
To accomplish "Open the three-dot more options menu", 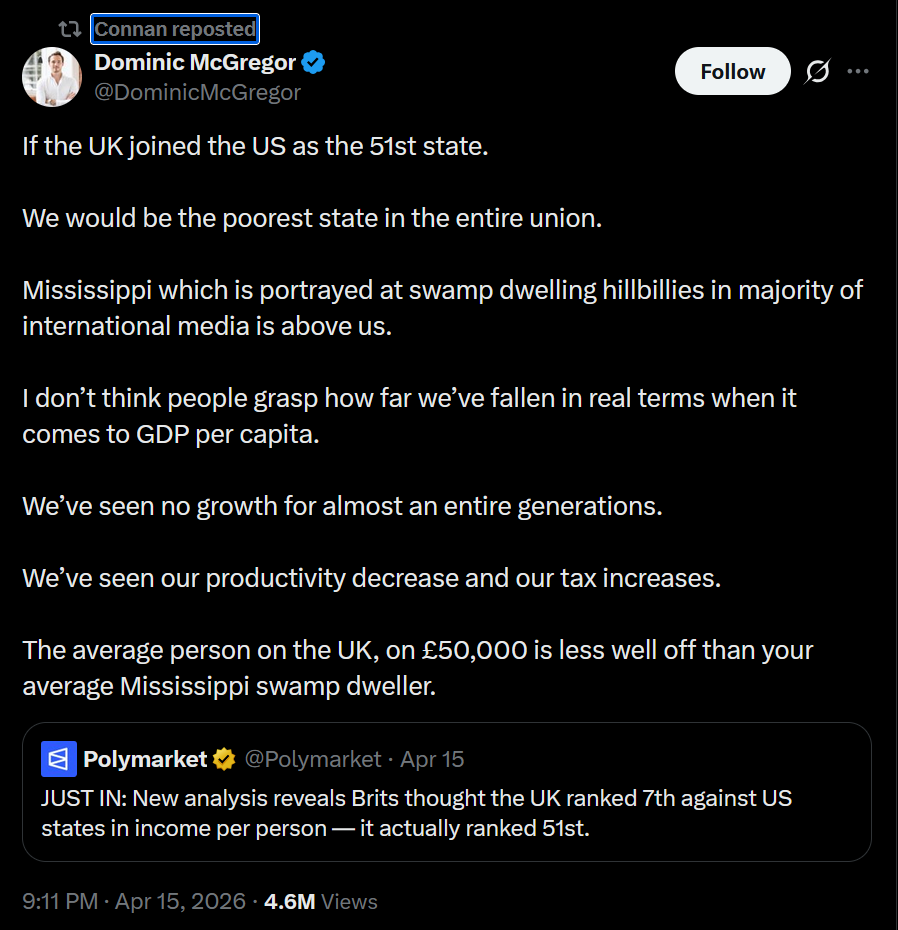I will point(858,72).
